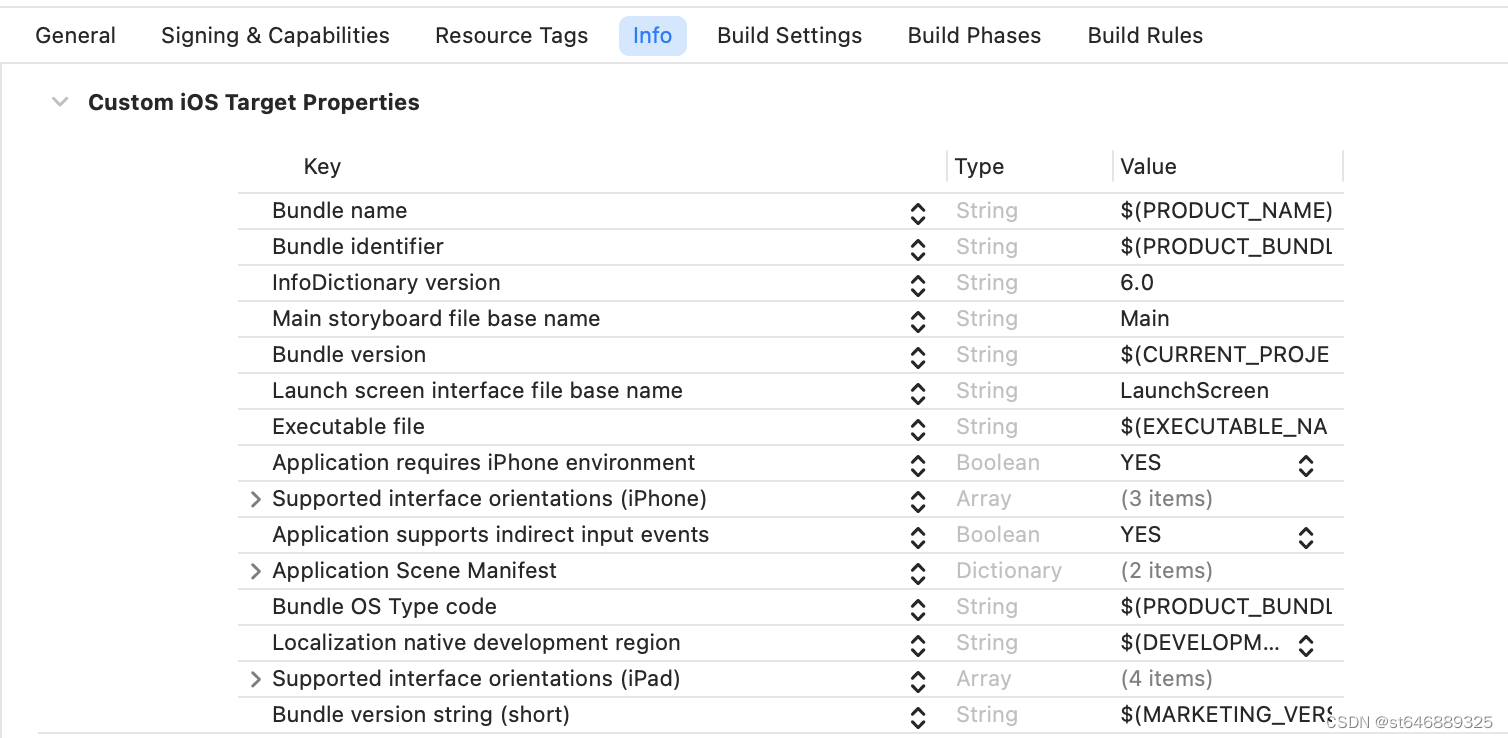The width and height of the screenshot is (1508, 738).
Task: Select Main storyboard file base name key
Action: coord(436,319)
